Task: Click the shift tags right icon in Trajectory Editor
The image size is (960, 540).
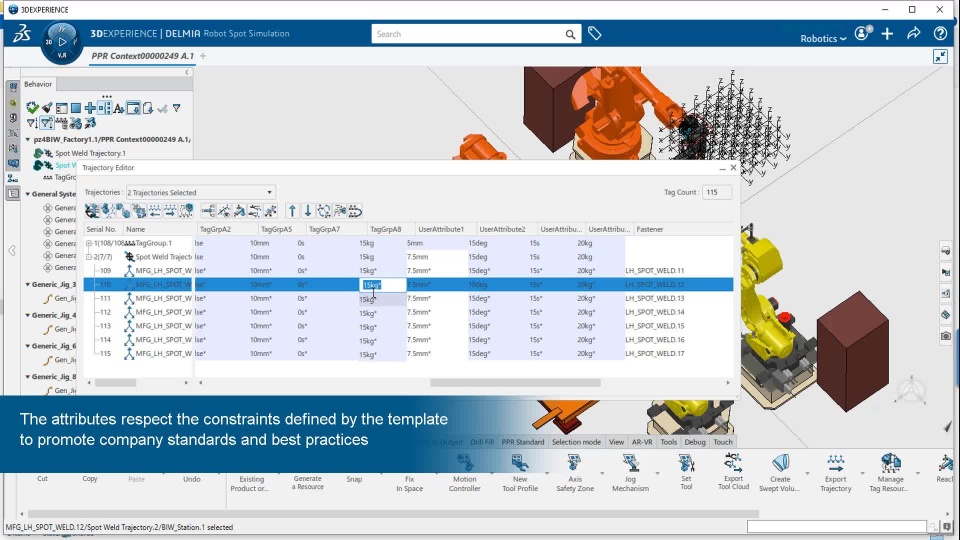Action: click(170, 211)
